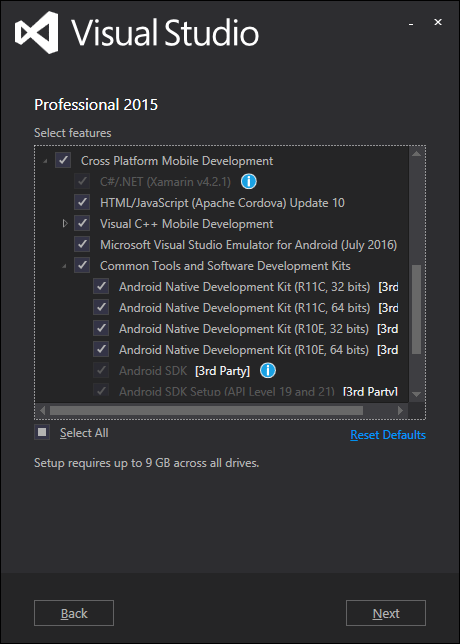Toggle HTML/JavaScript (Apache Cordova) Update 10 checkbox

click(x=82, y=202)
